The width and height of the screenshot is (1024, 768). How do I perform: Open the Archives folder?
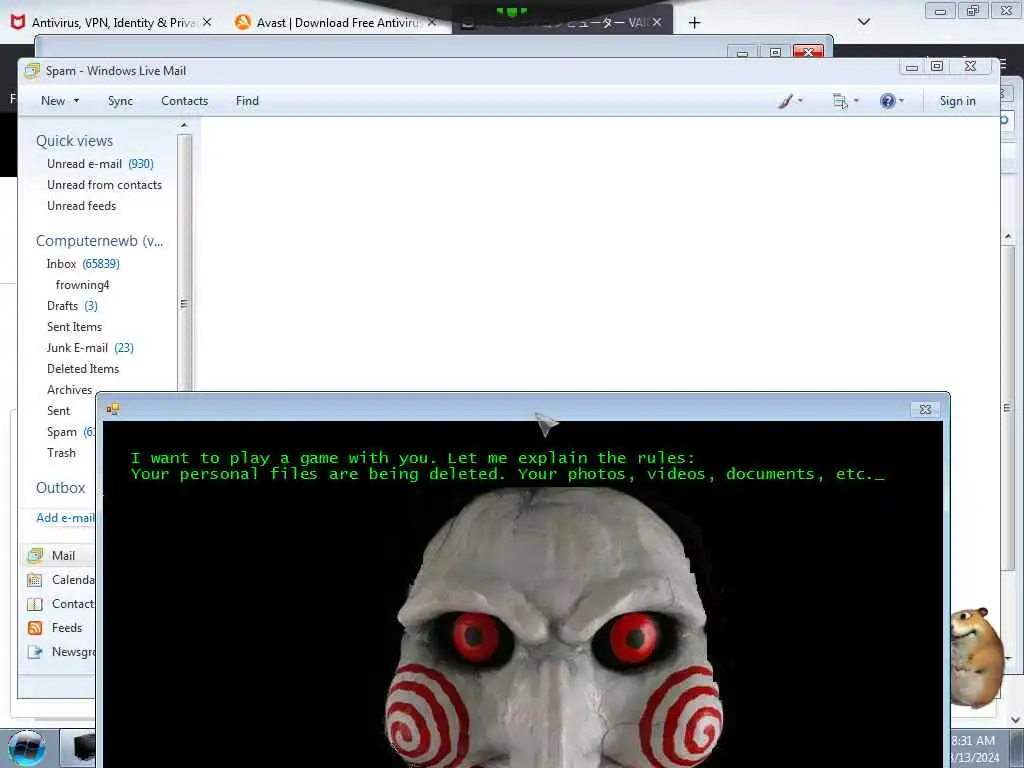point(69,390)
